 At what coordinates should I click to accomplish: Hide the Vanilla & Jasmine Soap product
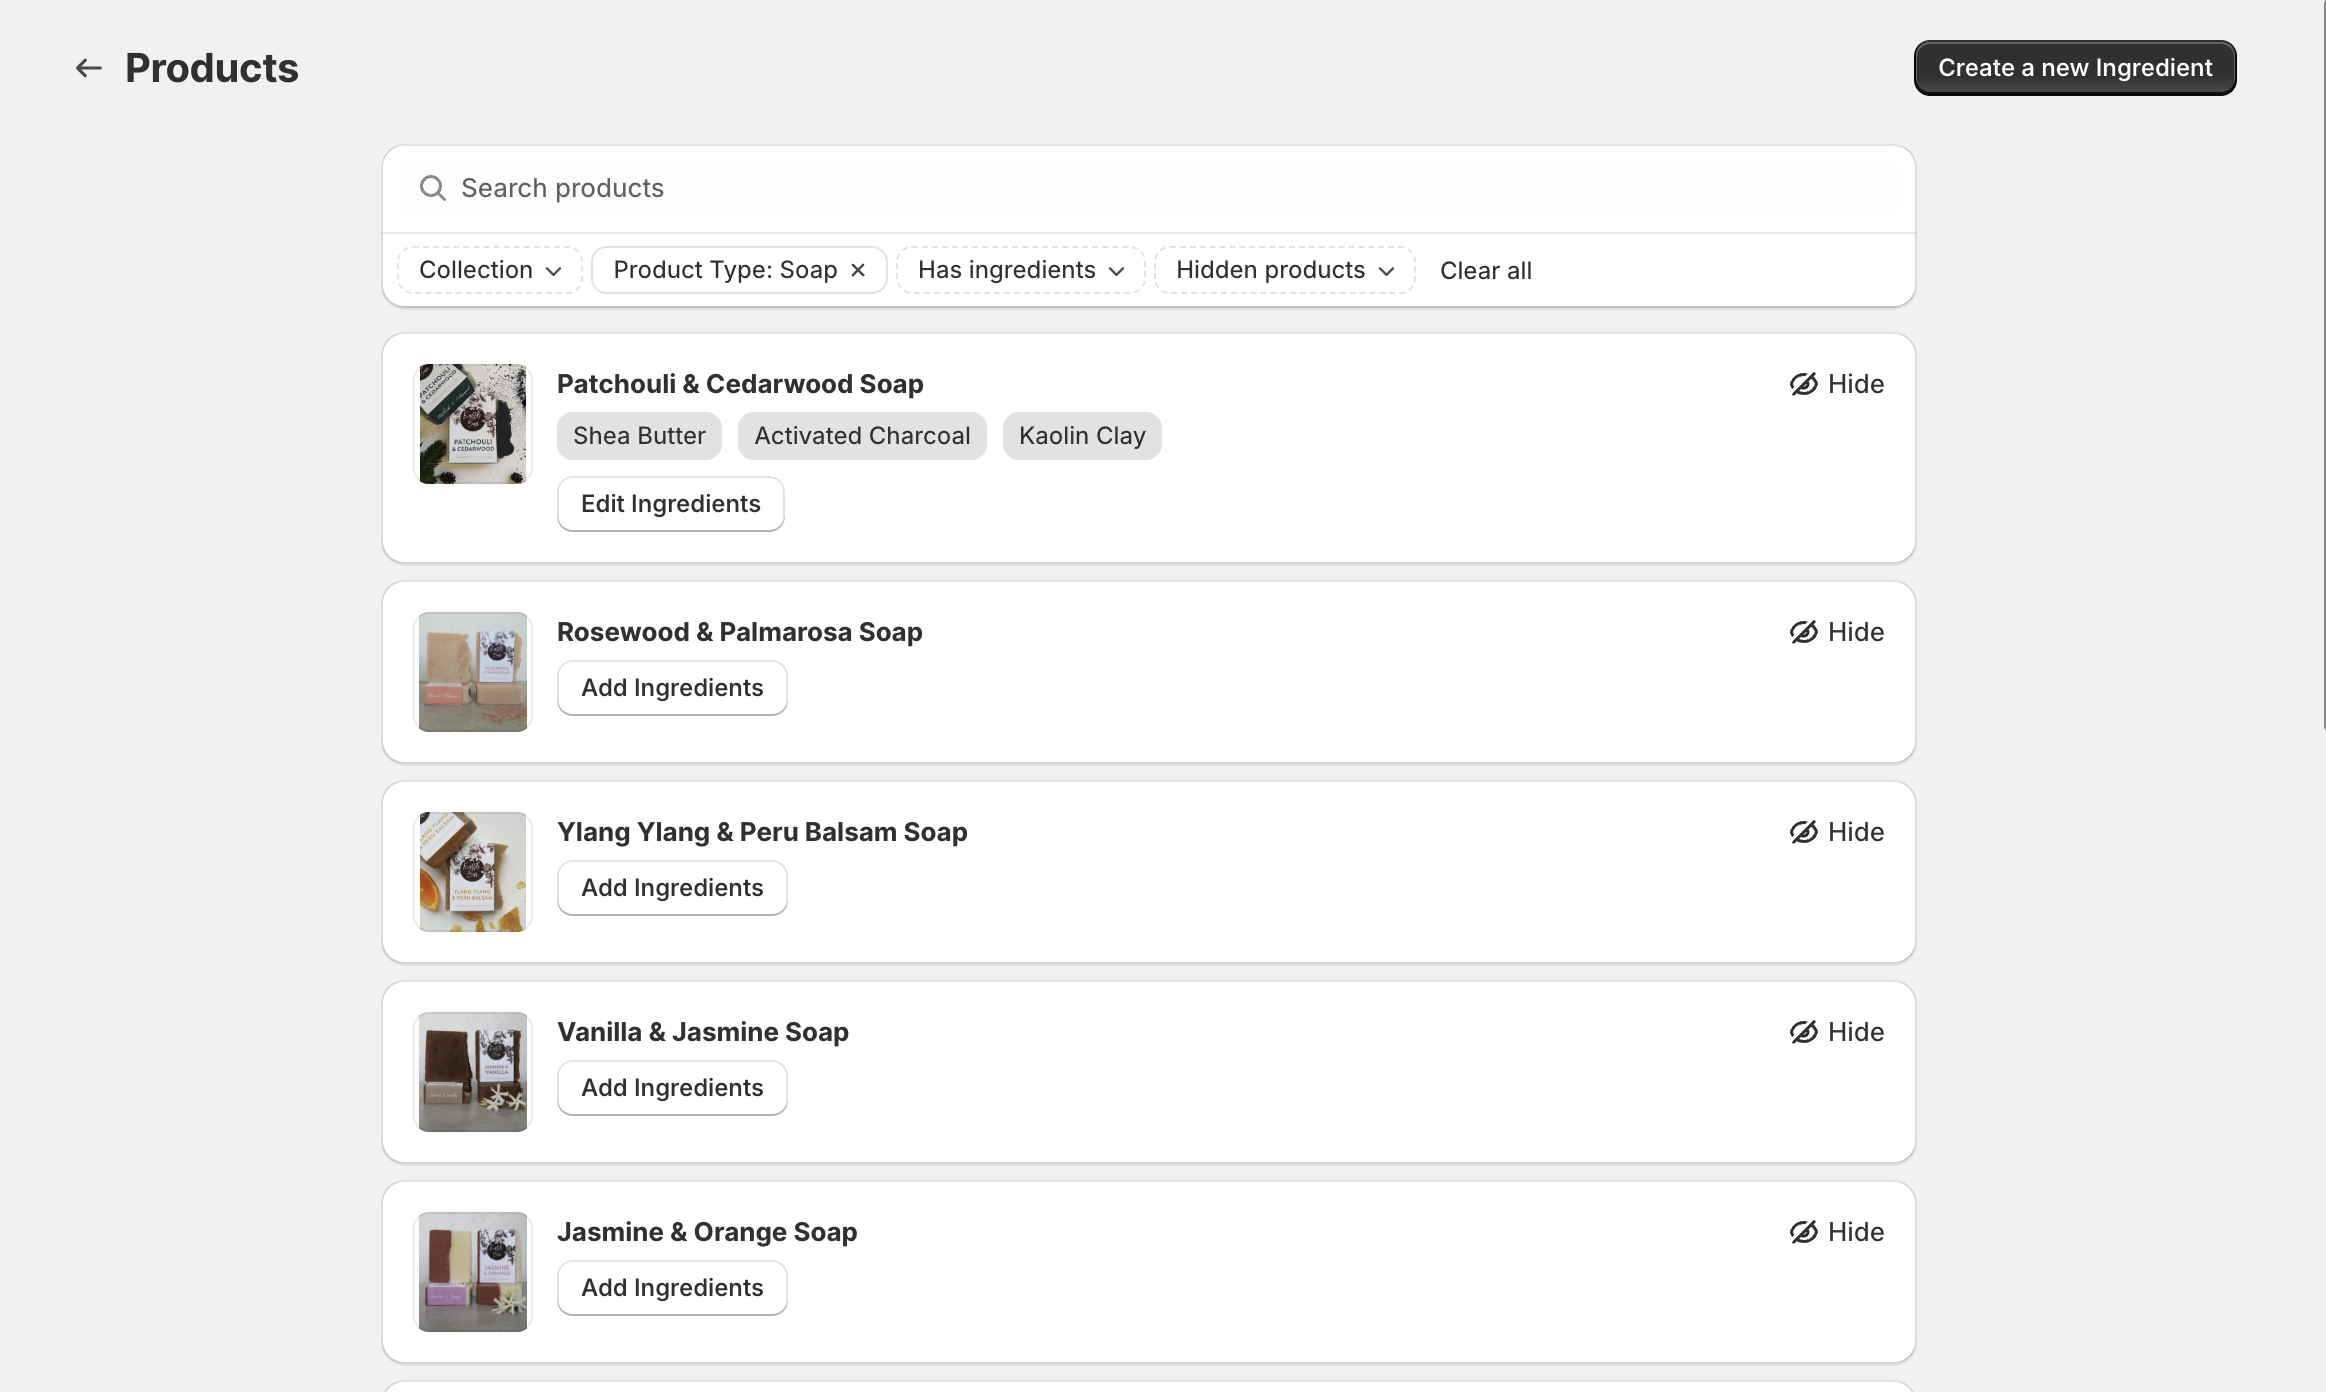[1836, 1032]
